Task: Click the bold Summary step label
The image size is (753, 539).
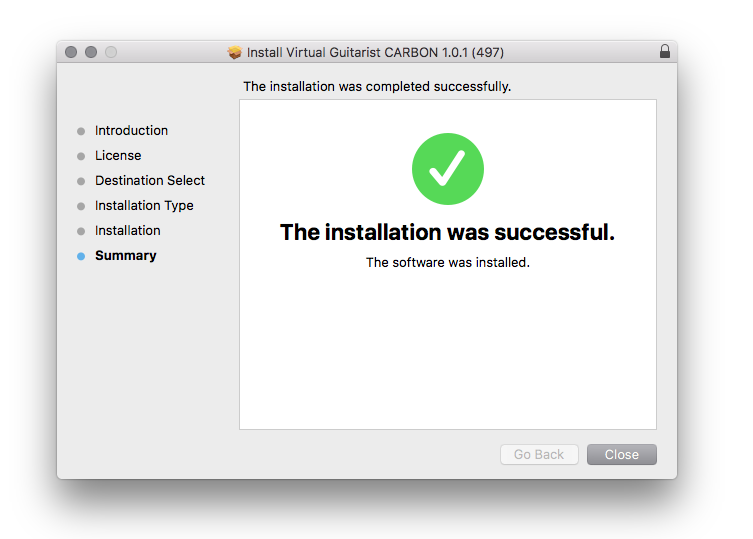Action: 125,256
